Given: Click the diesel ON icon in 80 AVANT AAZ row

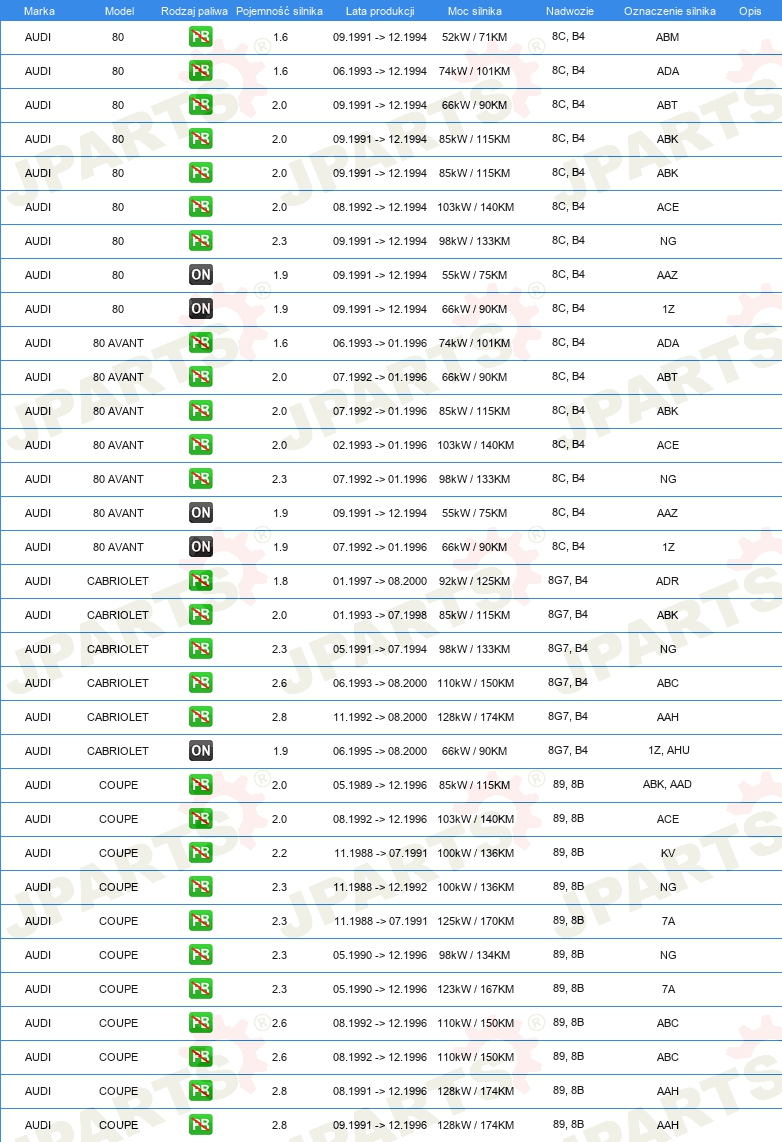Looking at the screenshot, I should pyautogui.click(x=200, y=513).
